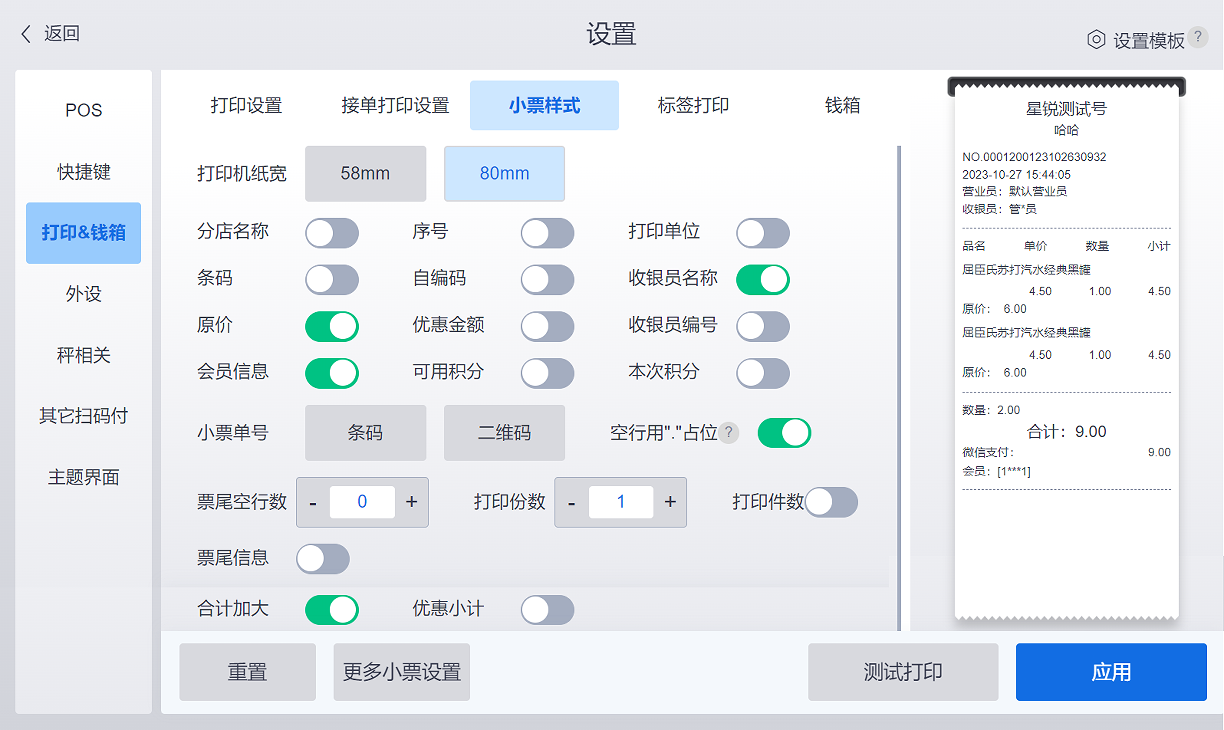Click the receipt preview image

pos(1066,350)
